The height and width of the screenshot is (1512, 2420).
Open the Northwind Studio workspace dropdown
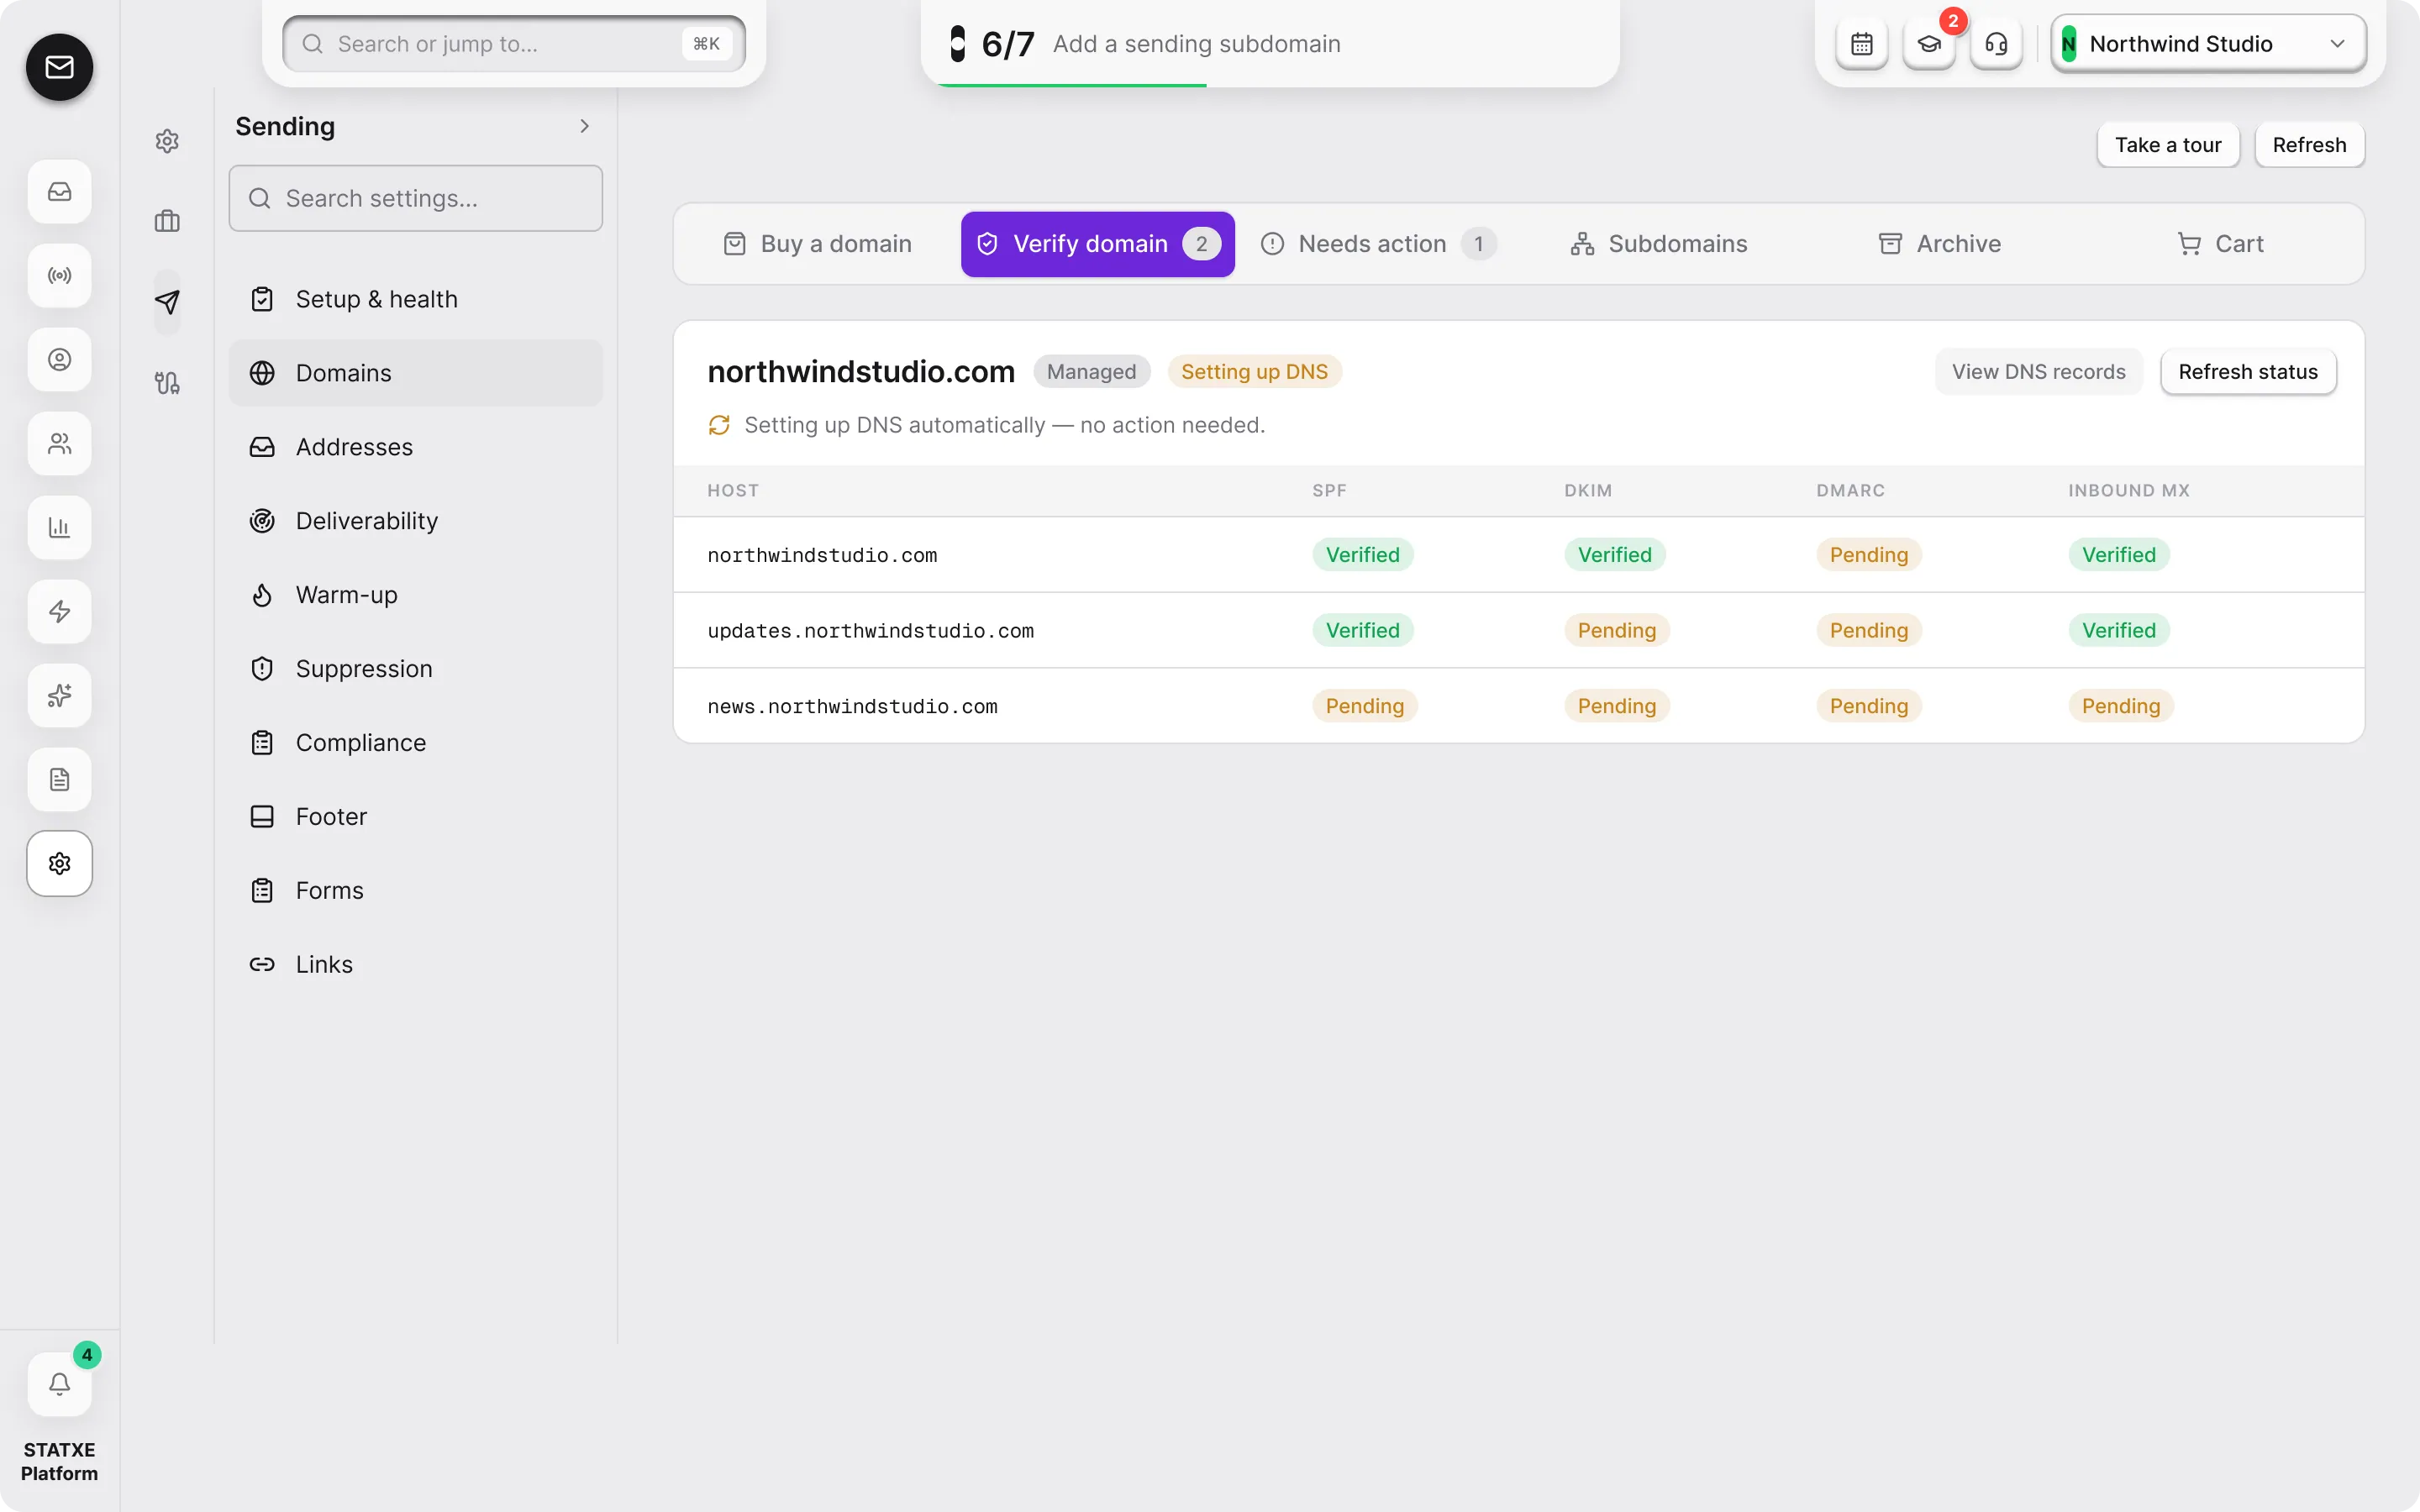point(2208,44)
